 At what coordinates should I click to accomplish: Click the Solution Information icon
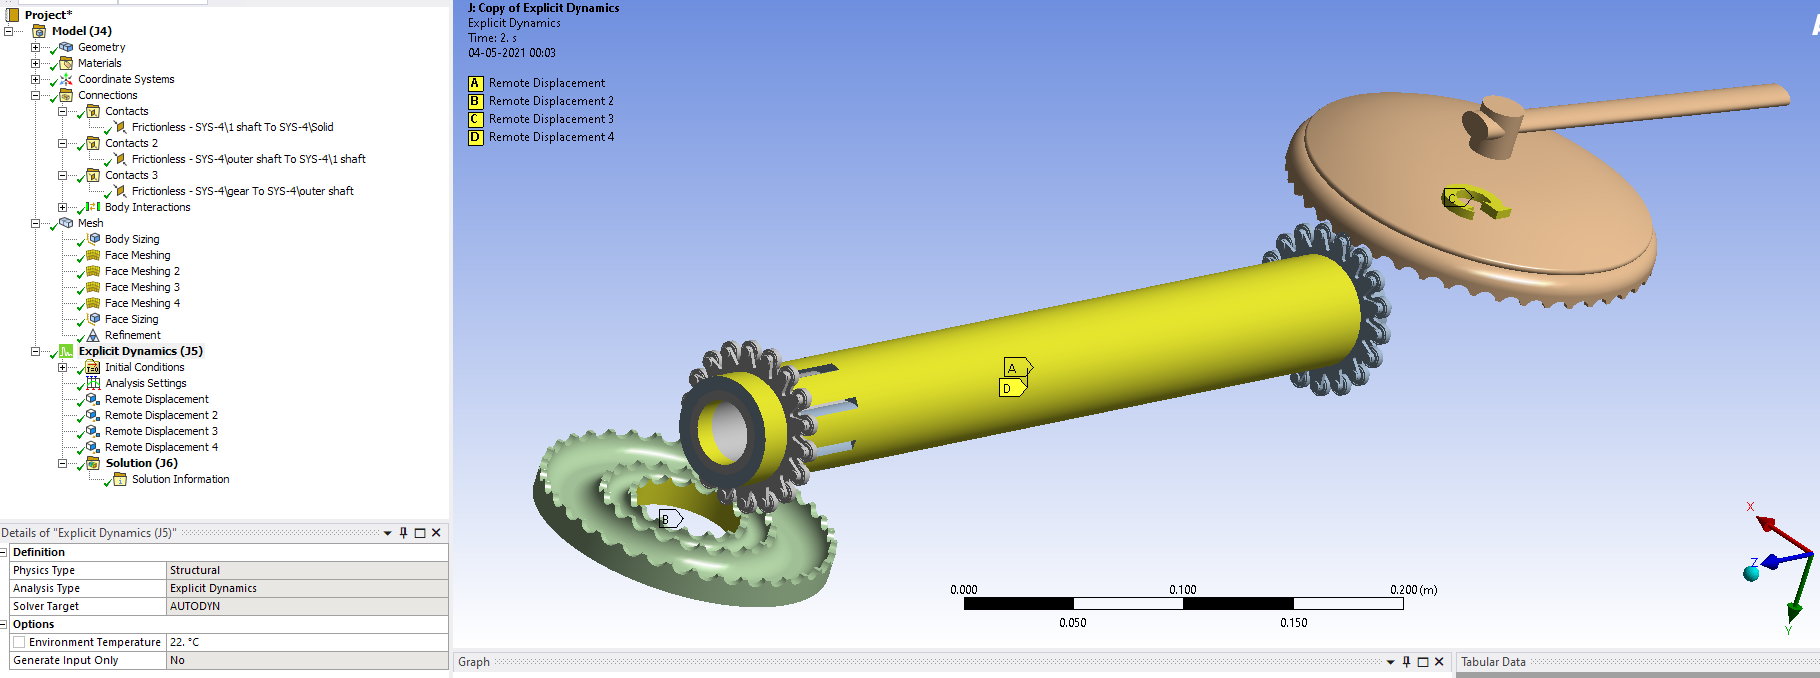point(120,479)
